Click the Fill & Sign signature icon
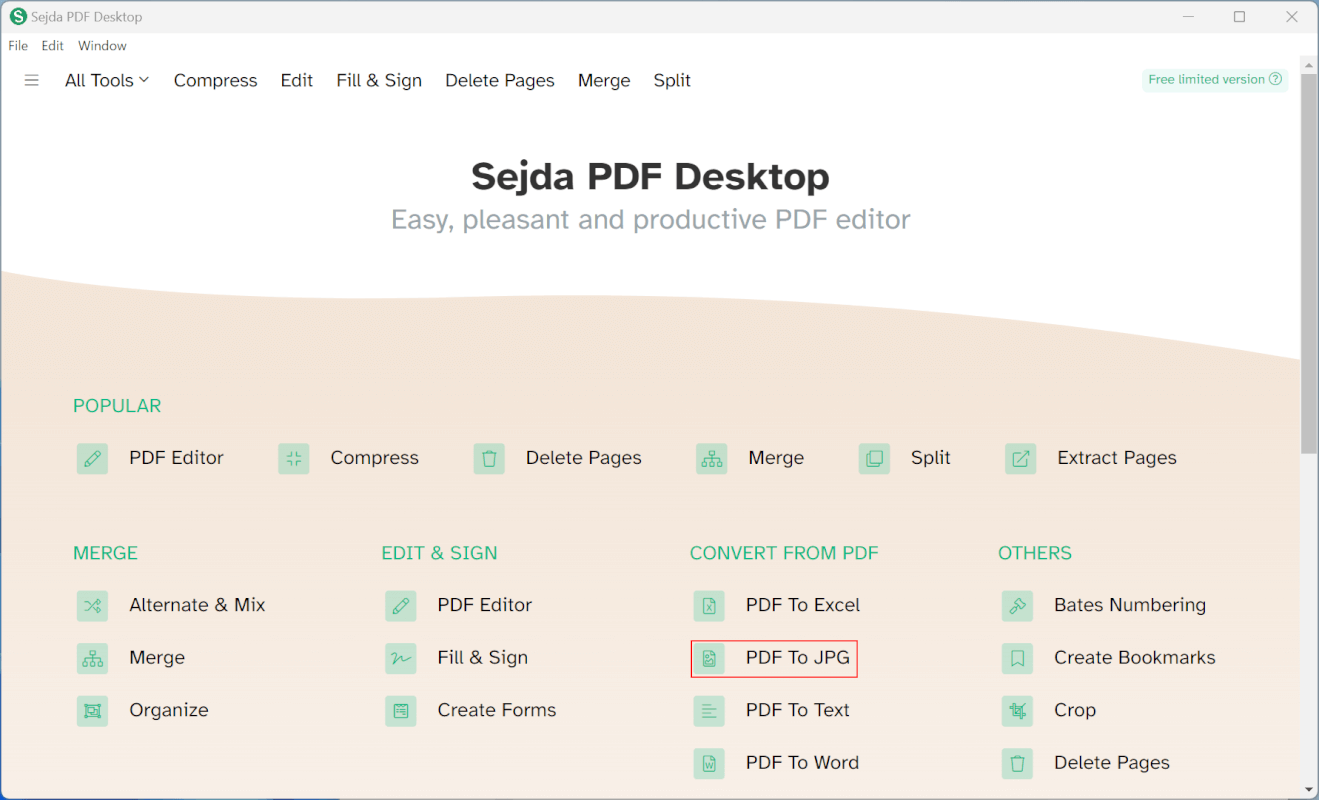Screen dimensions: 1319x800 click(x=401, y=658)
